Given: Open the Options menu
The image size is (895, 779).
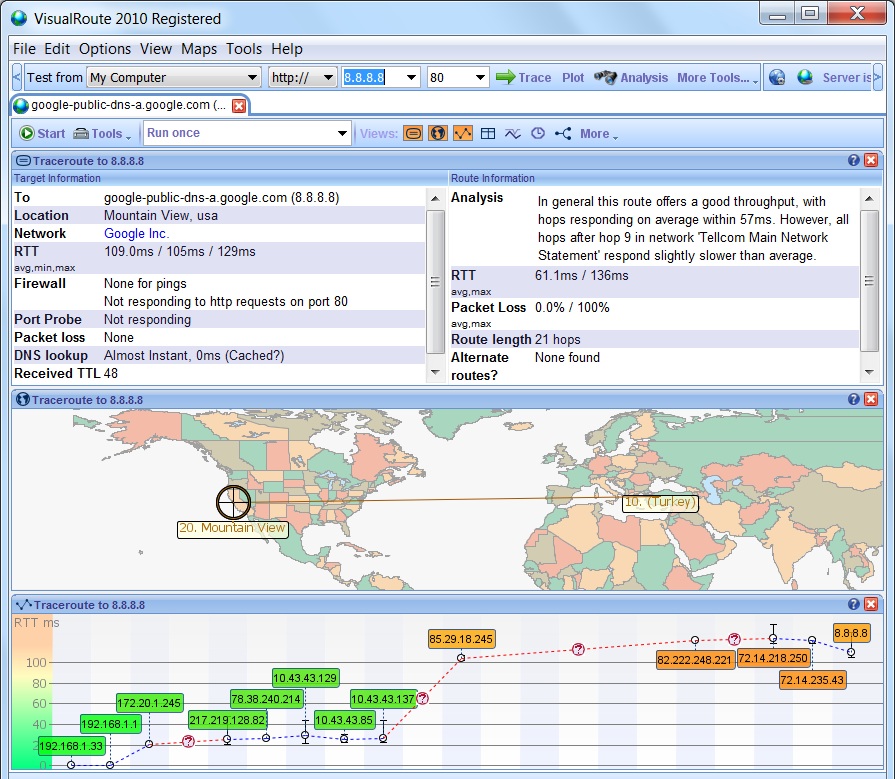Looking at the screenshot, I should pyautogui.click(x=105, y=49).
